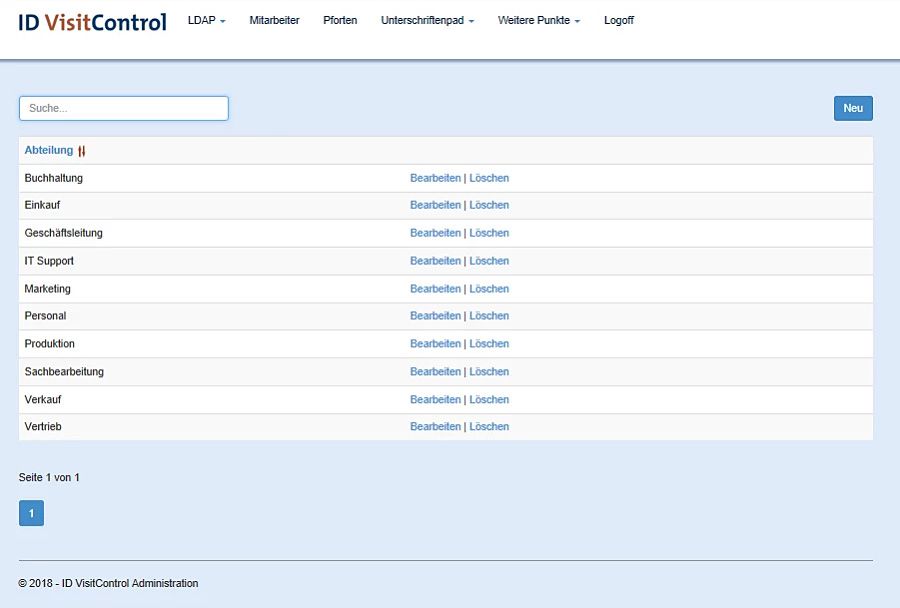Edit the Buchhaltung department

pyautogui.click(x=435, y=178)
